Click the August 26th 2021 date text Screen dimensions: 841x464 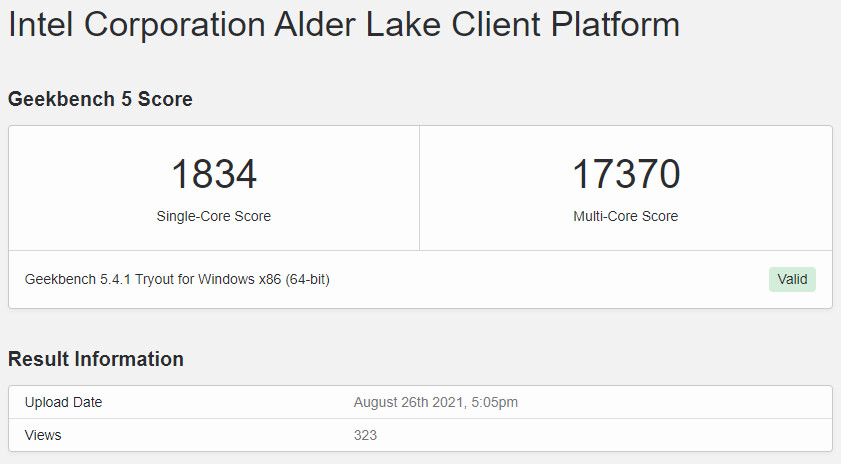click(410, 402)
